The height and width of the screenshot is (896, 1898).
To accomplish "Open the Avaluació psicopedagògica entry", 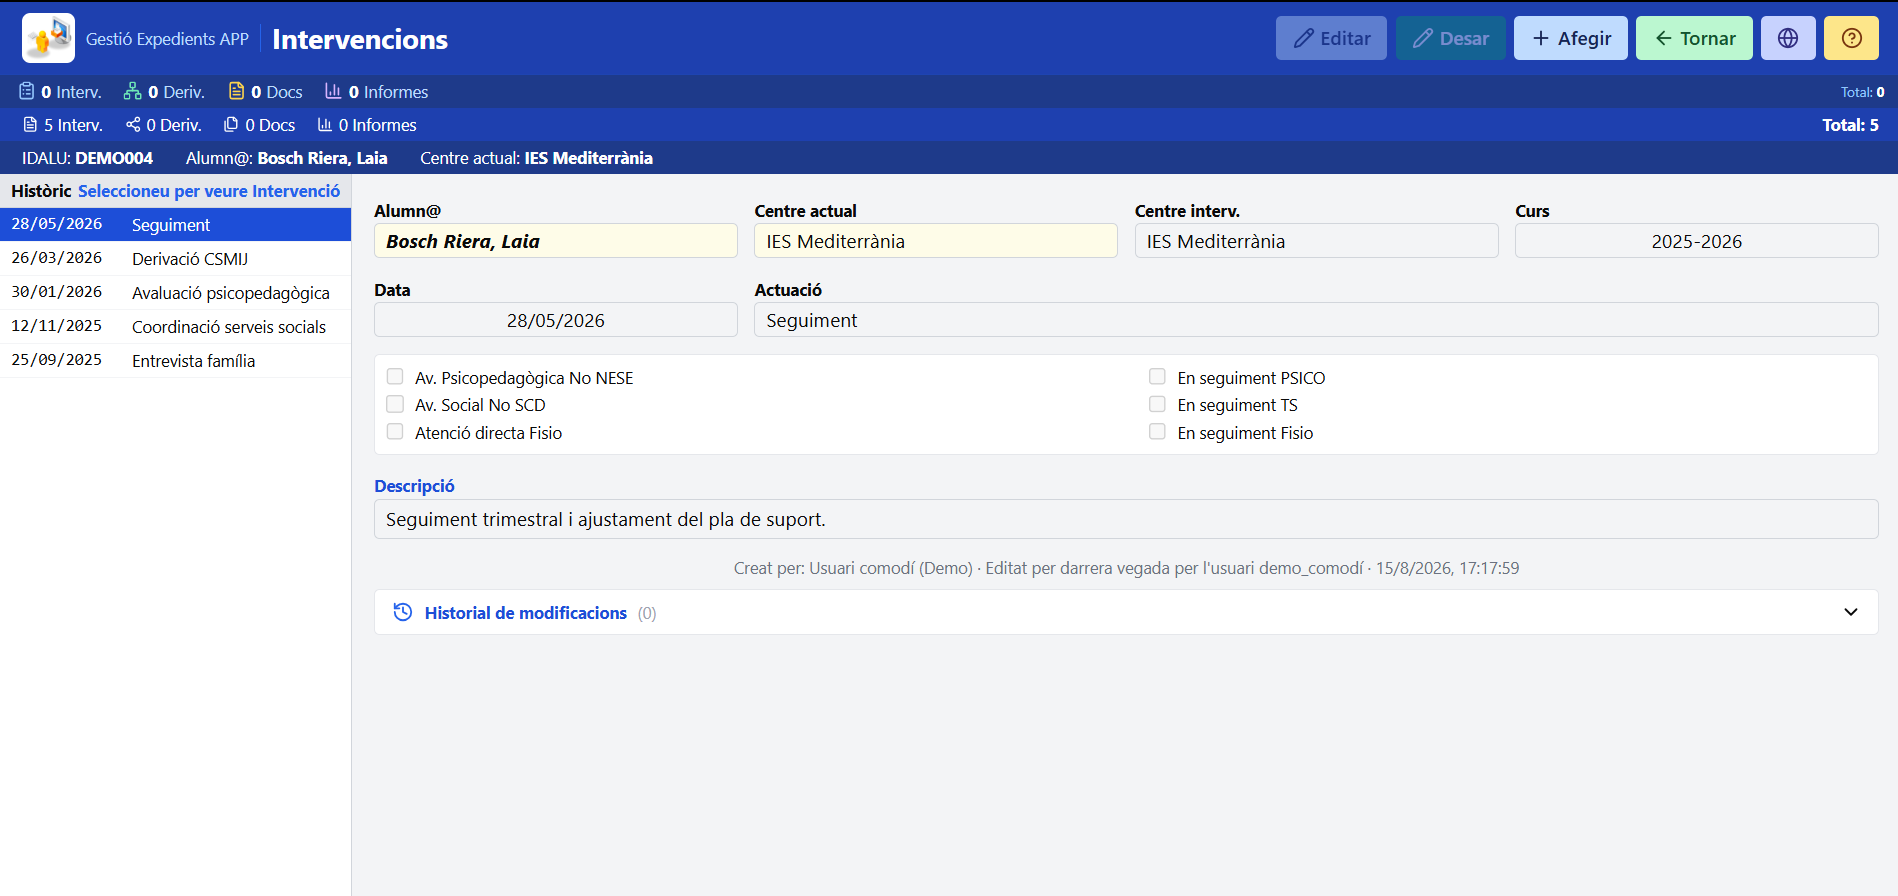I will click(175, 293).
